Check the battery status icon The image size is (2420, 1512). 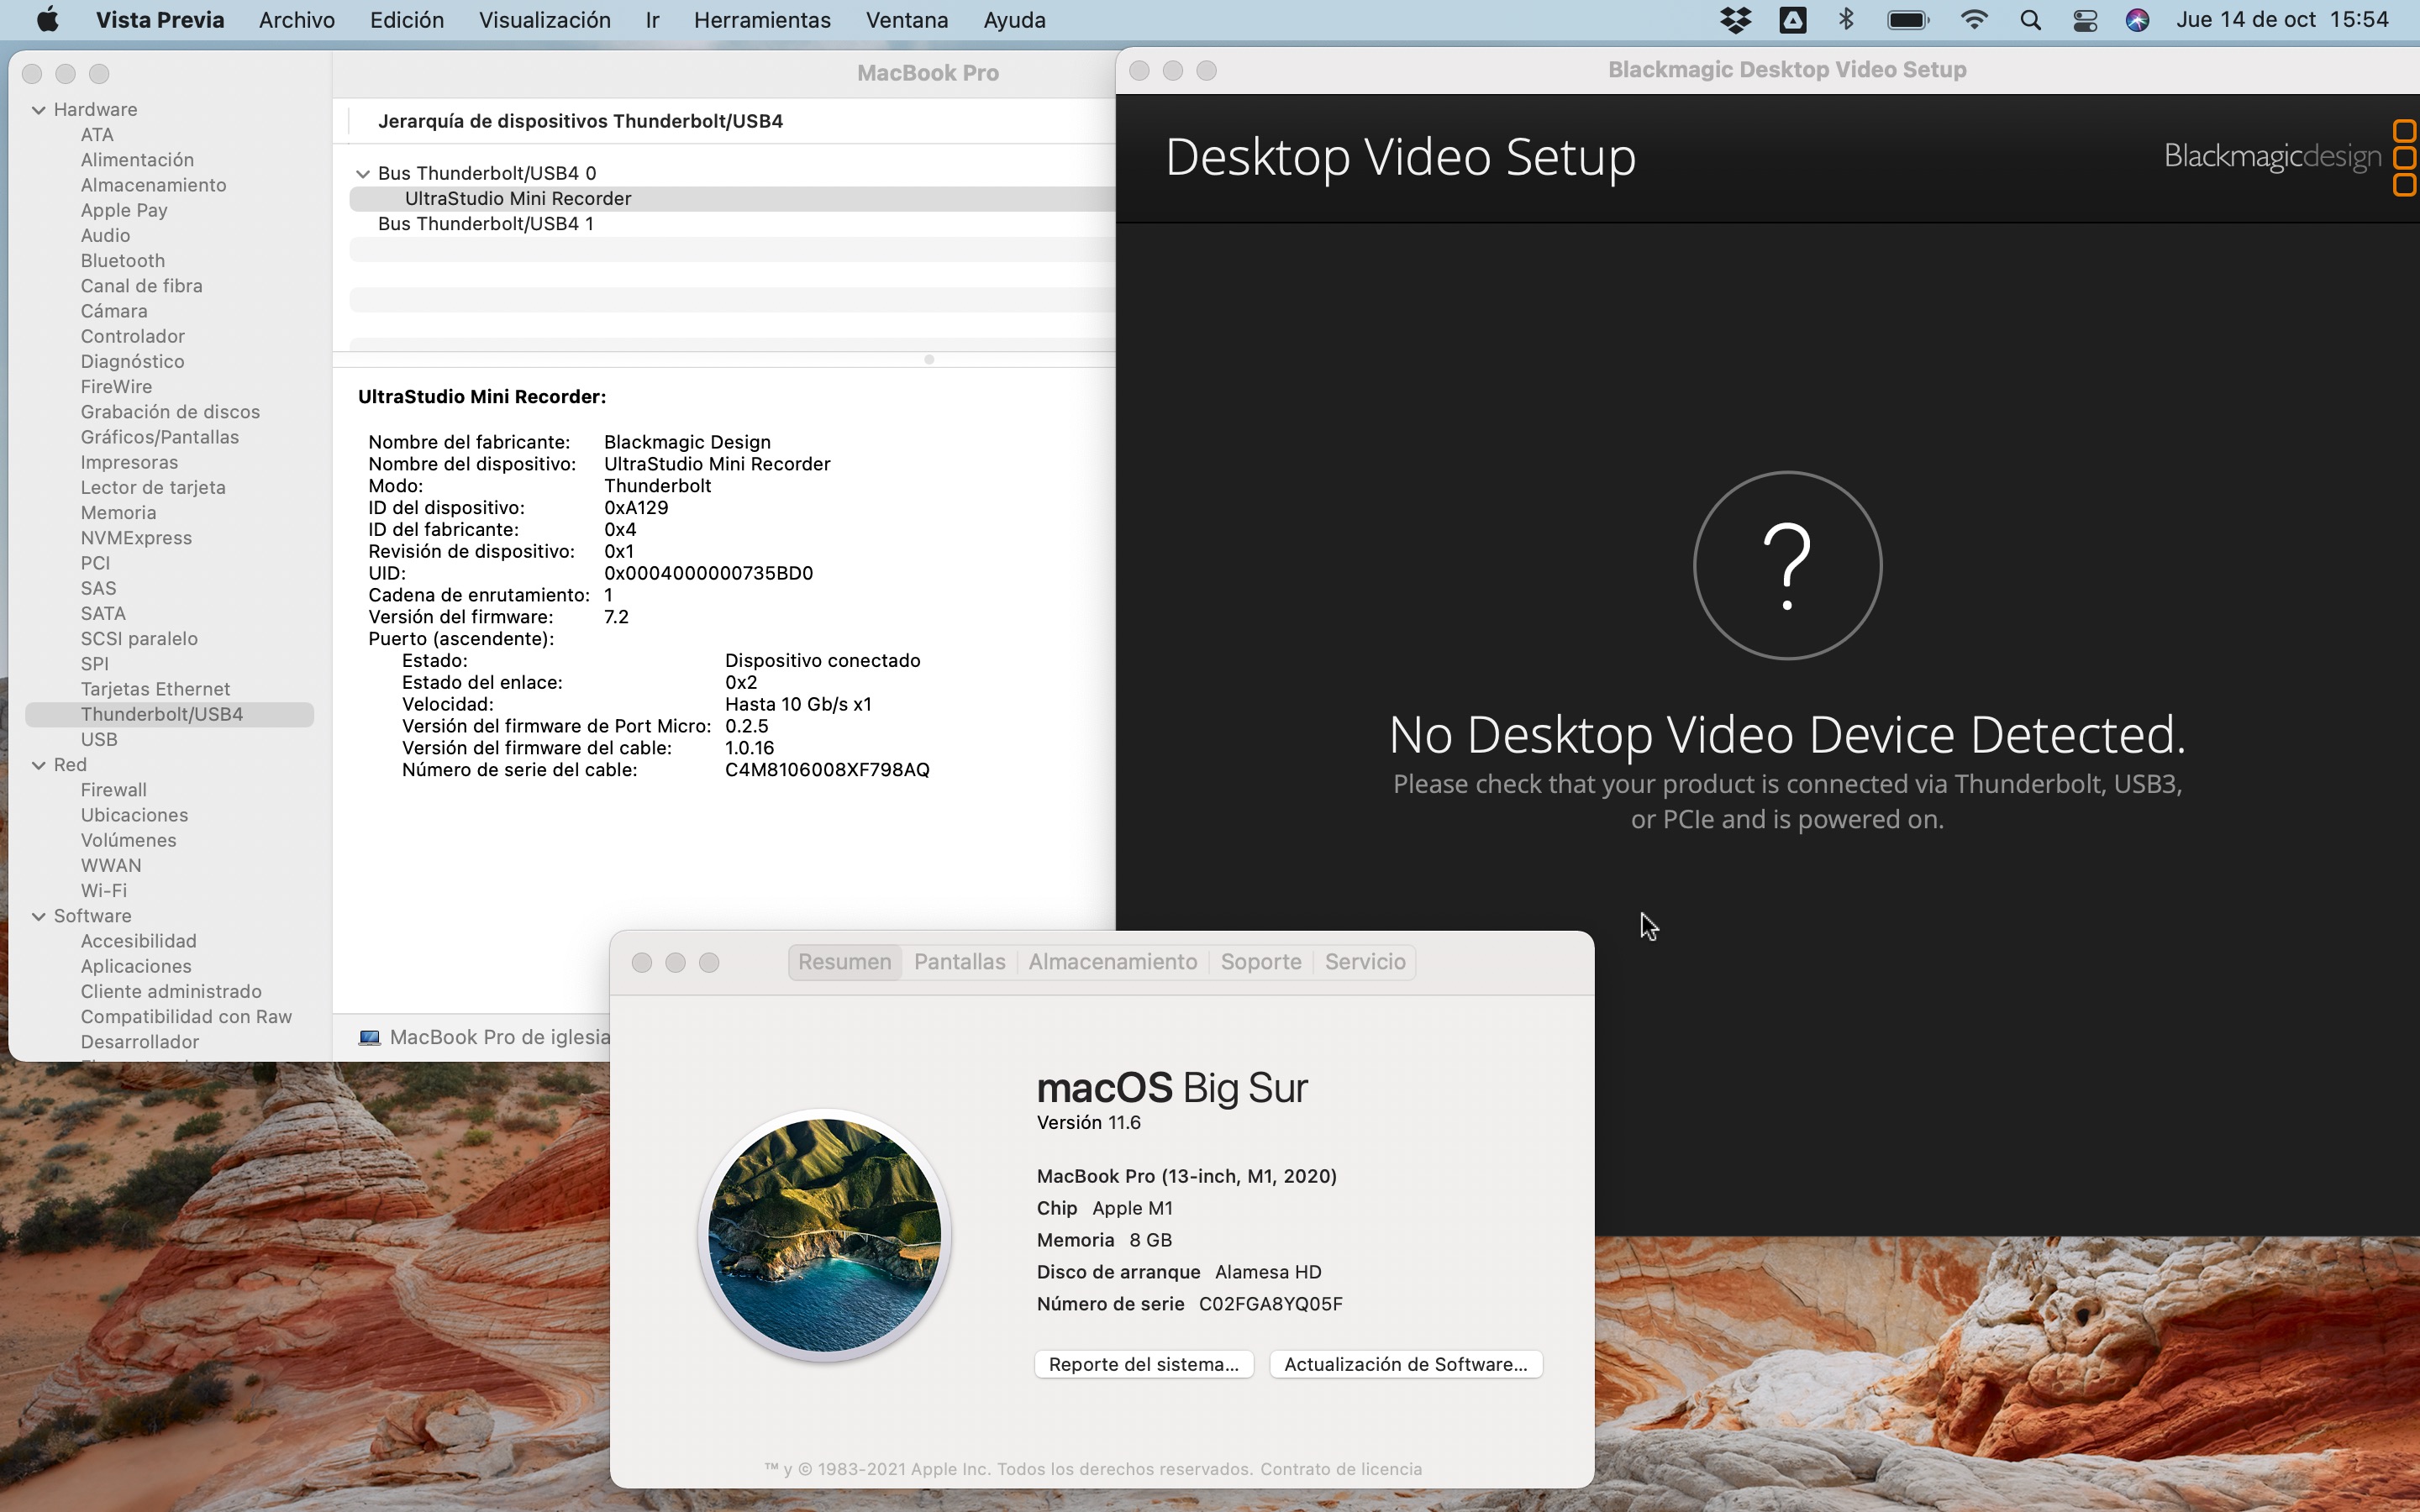1908,20
